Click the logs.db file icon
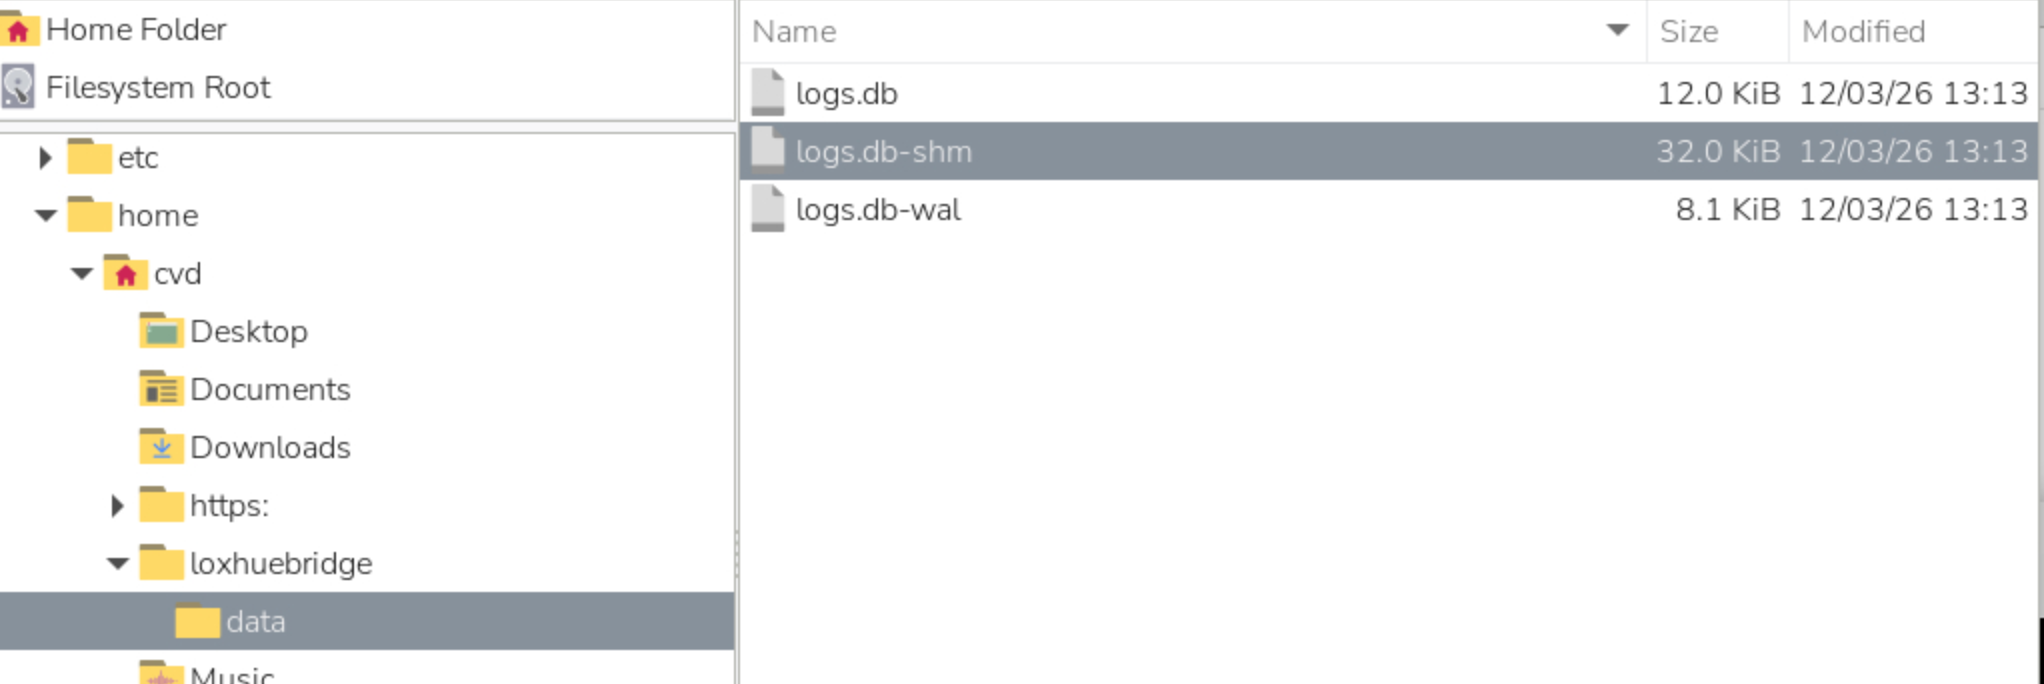 (x=768, y=93)
